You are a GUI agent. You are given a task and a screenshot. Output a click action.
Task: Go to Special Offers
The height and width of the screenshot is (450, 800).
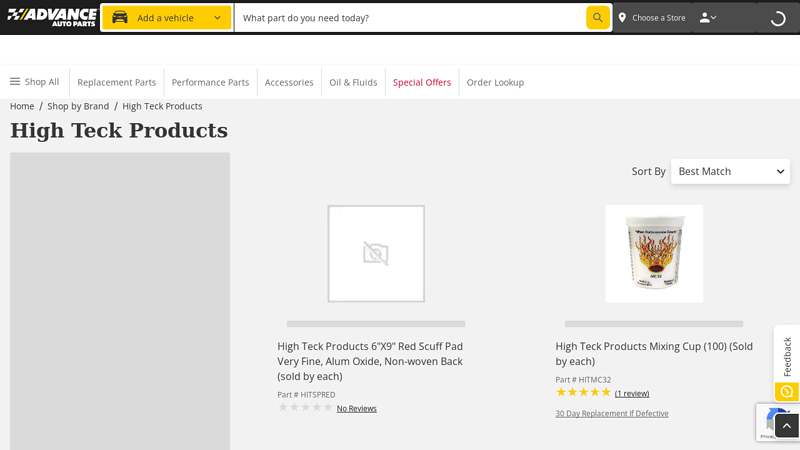[x=422, y=82]
